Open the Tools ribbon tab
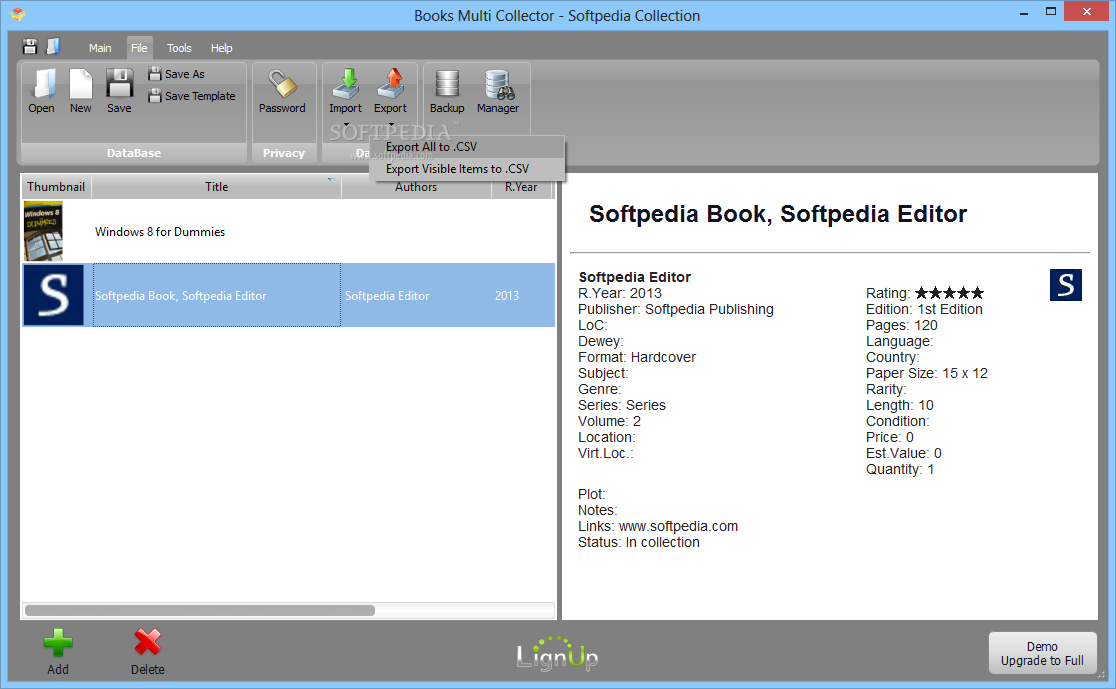This screenshot has width=1116, height=689. (179, 48)
